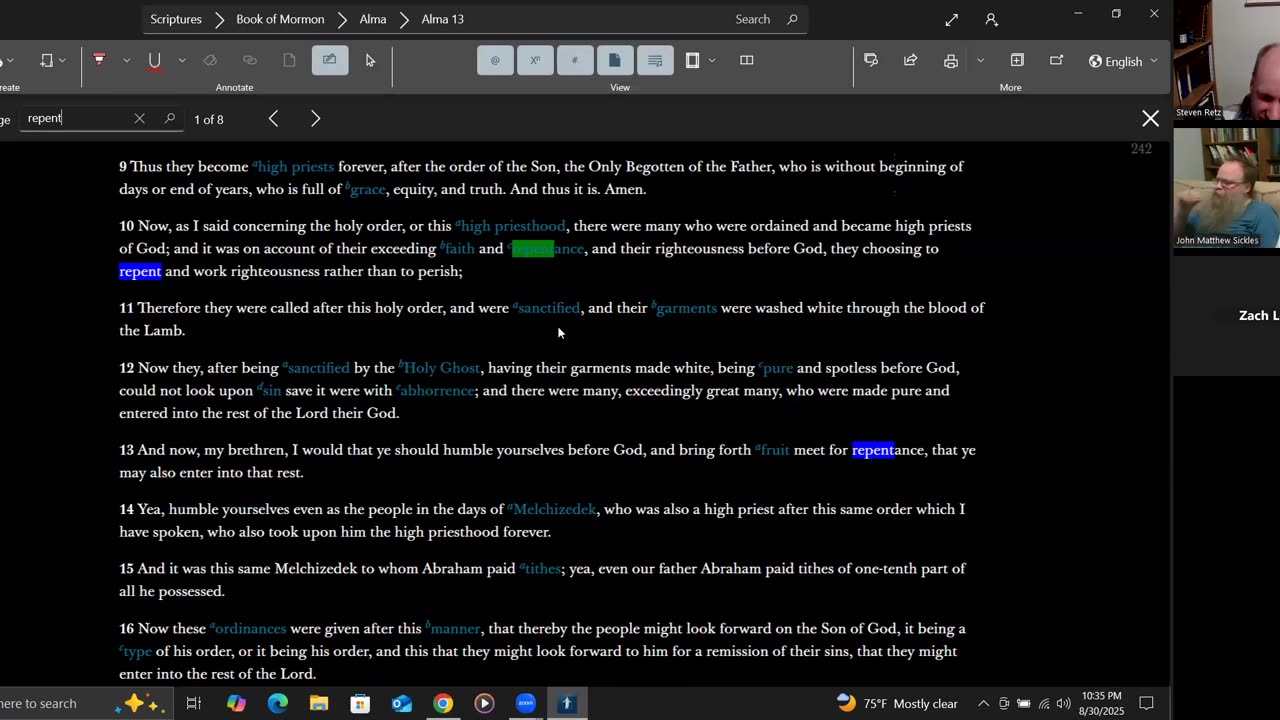Navigate to Alma breadcrumb
Screen dimensions: 1280x720
tap(373, 19)
